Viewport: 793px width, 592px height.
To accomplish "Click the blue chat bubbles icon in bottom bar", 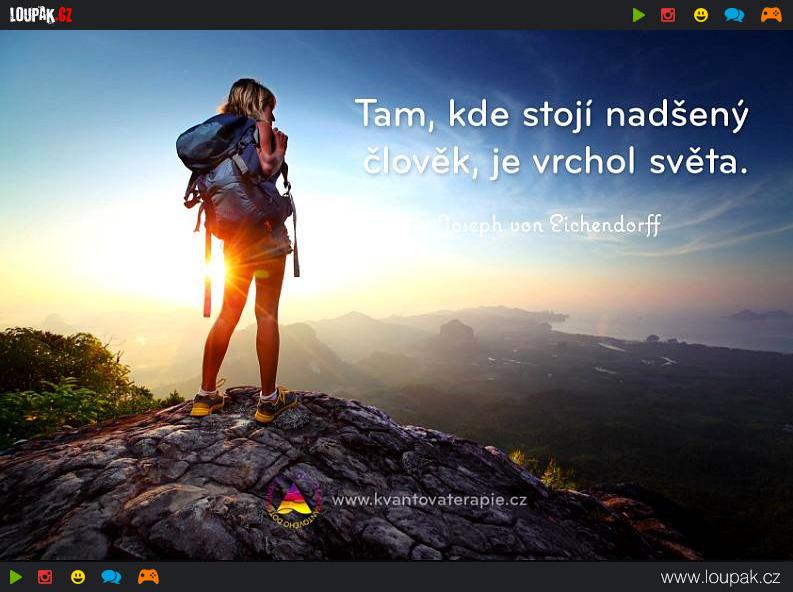I will (111, 577).
